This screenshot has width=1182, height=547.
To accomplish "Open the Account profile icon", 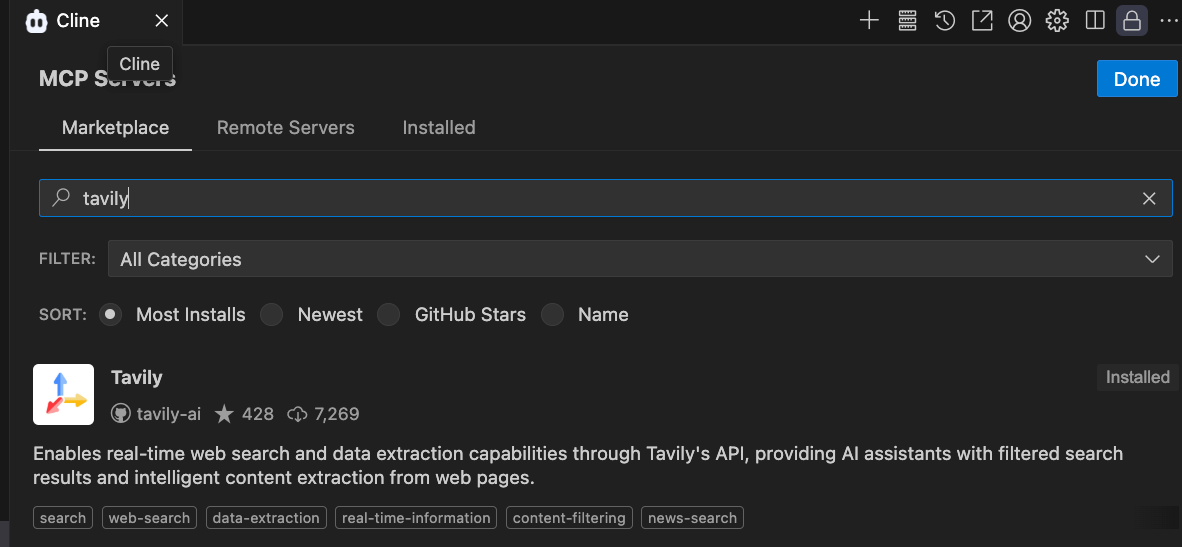I will click(1020, 20).
